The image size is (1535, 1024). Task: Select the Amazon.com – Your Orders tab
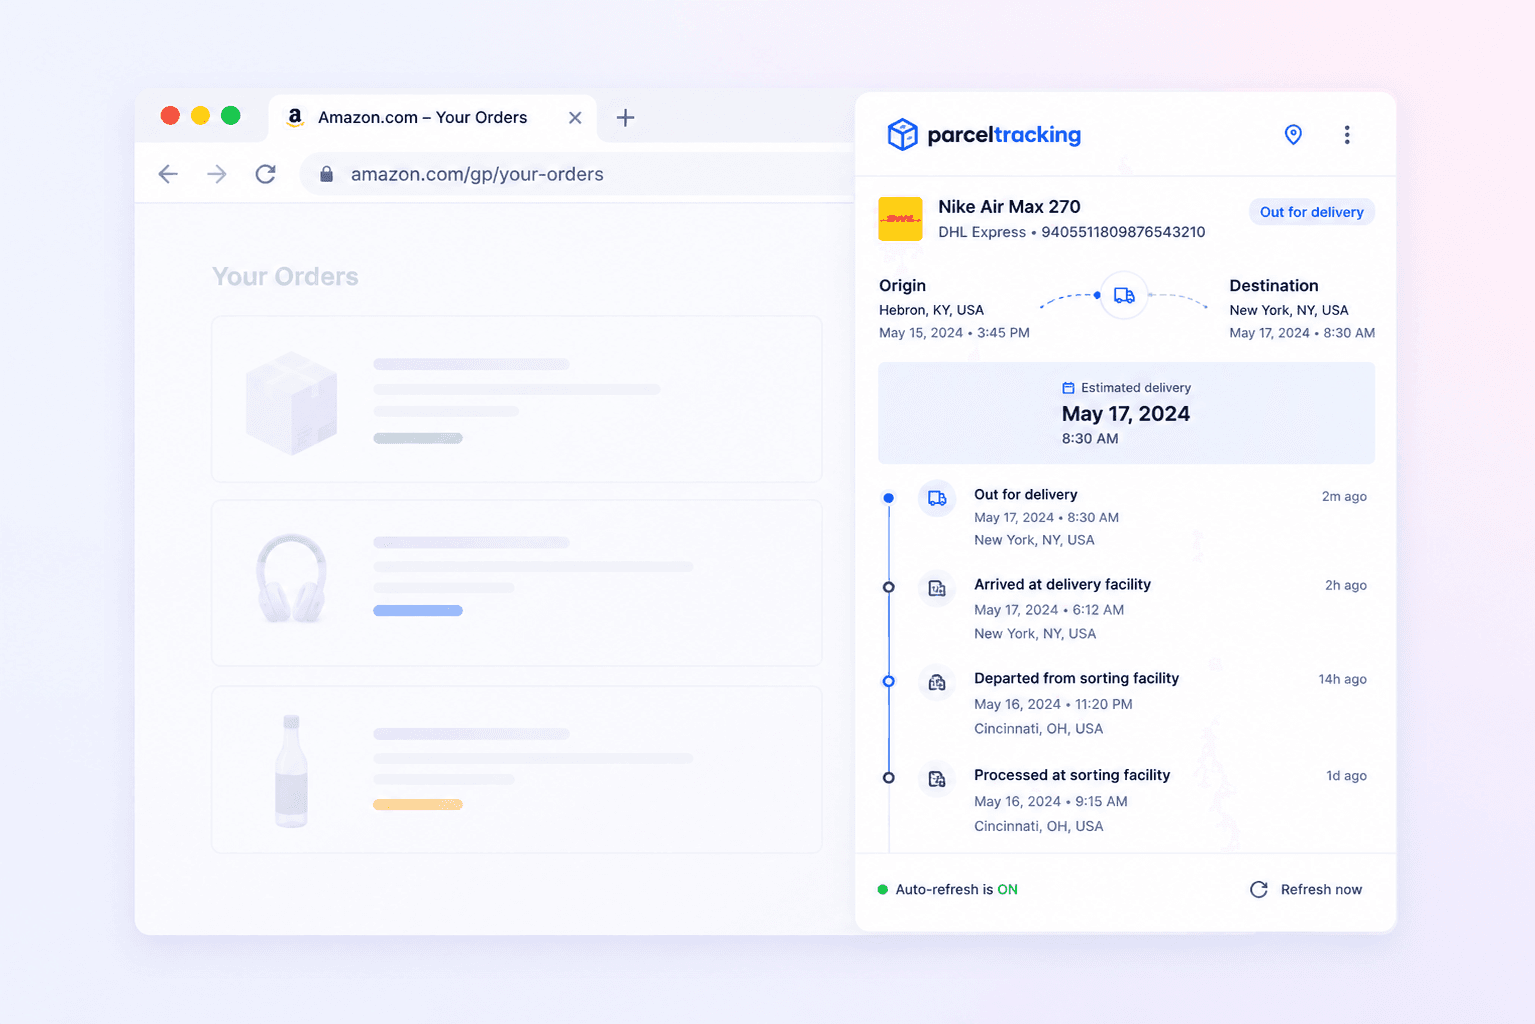pyautogui.click(x=432, y=118)
